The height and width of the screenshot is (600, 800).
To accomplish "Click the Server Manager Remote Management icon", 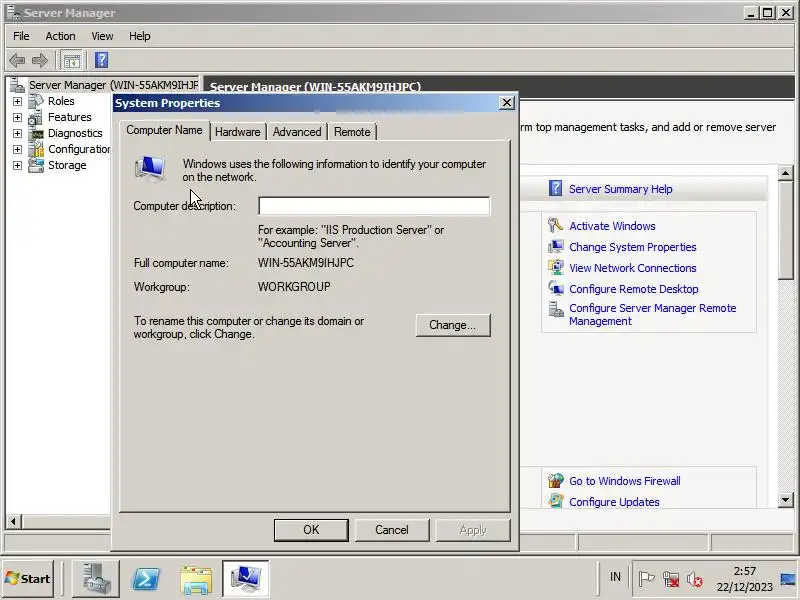I will (x=556, y=309).
